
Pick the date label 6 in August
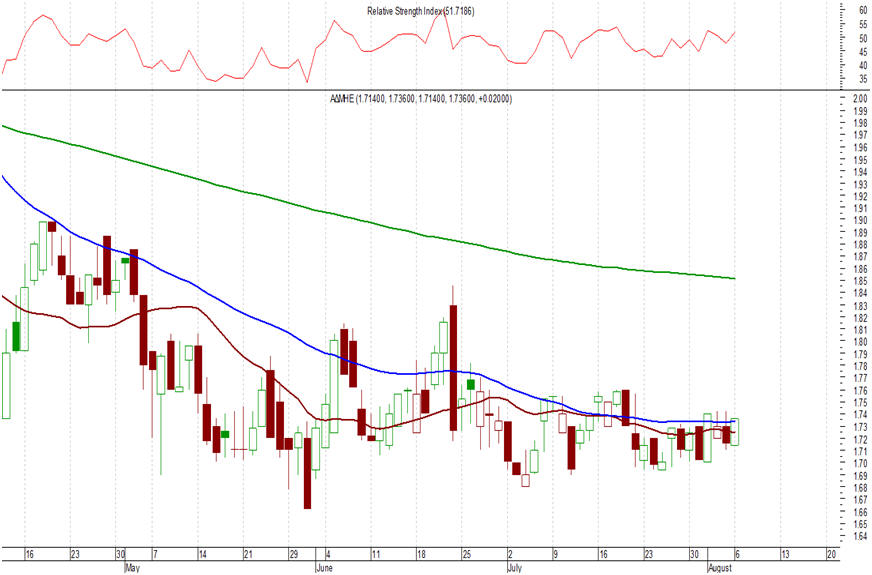[738, 554]
